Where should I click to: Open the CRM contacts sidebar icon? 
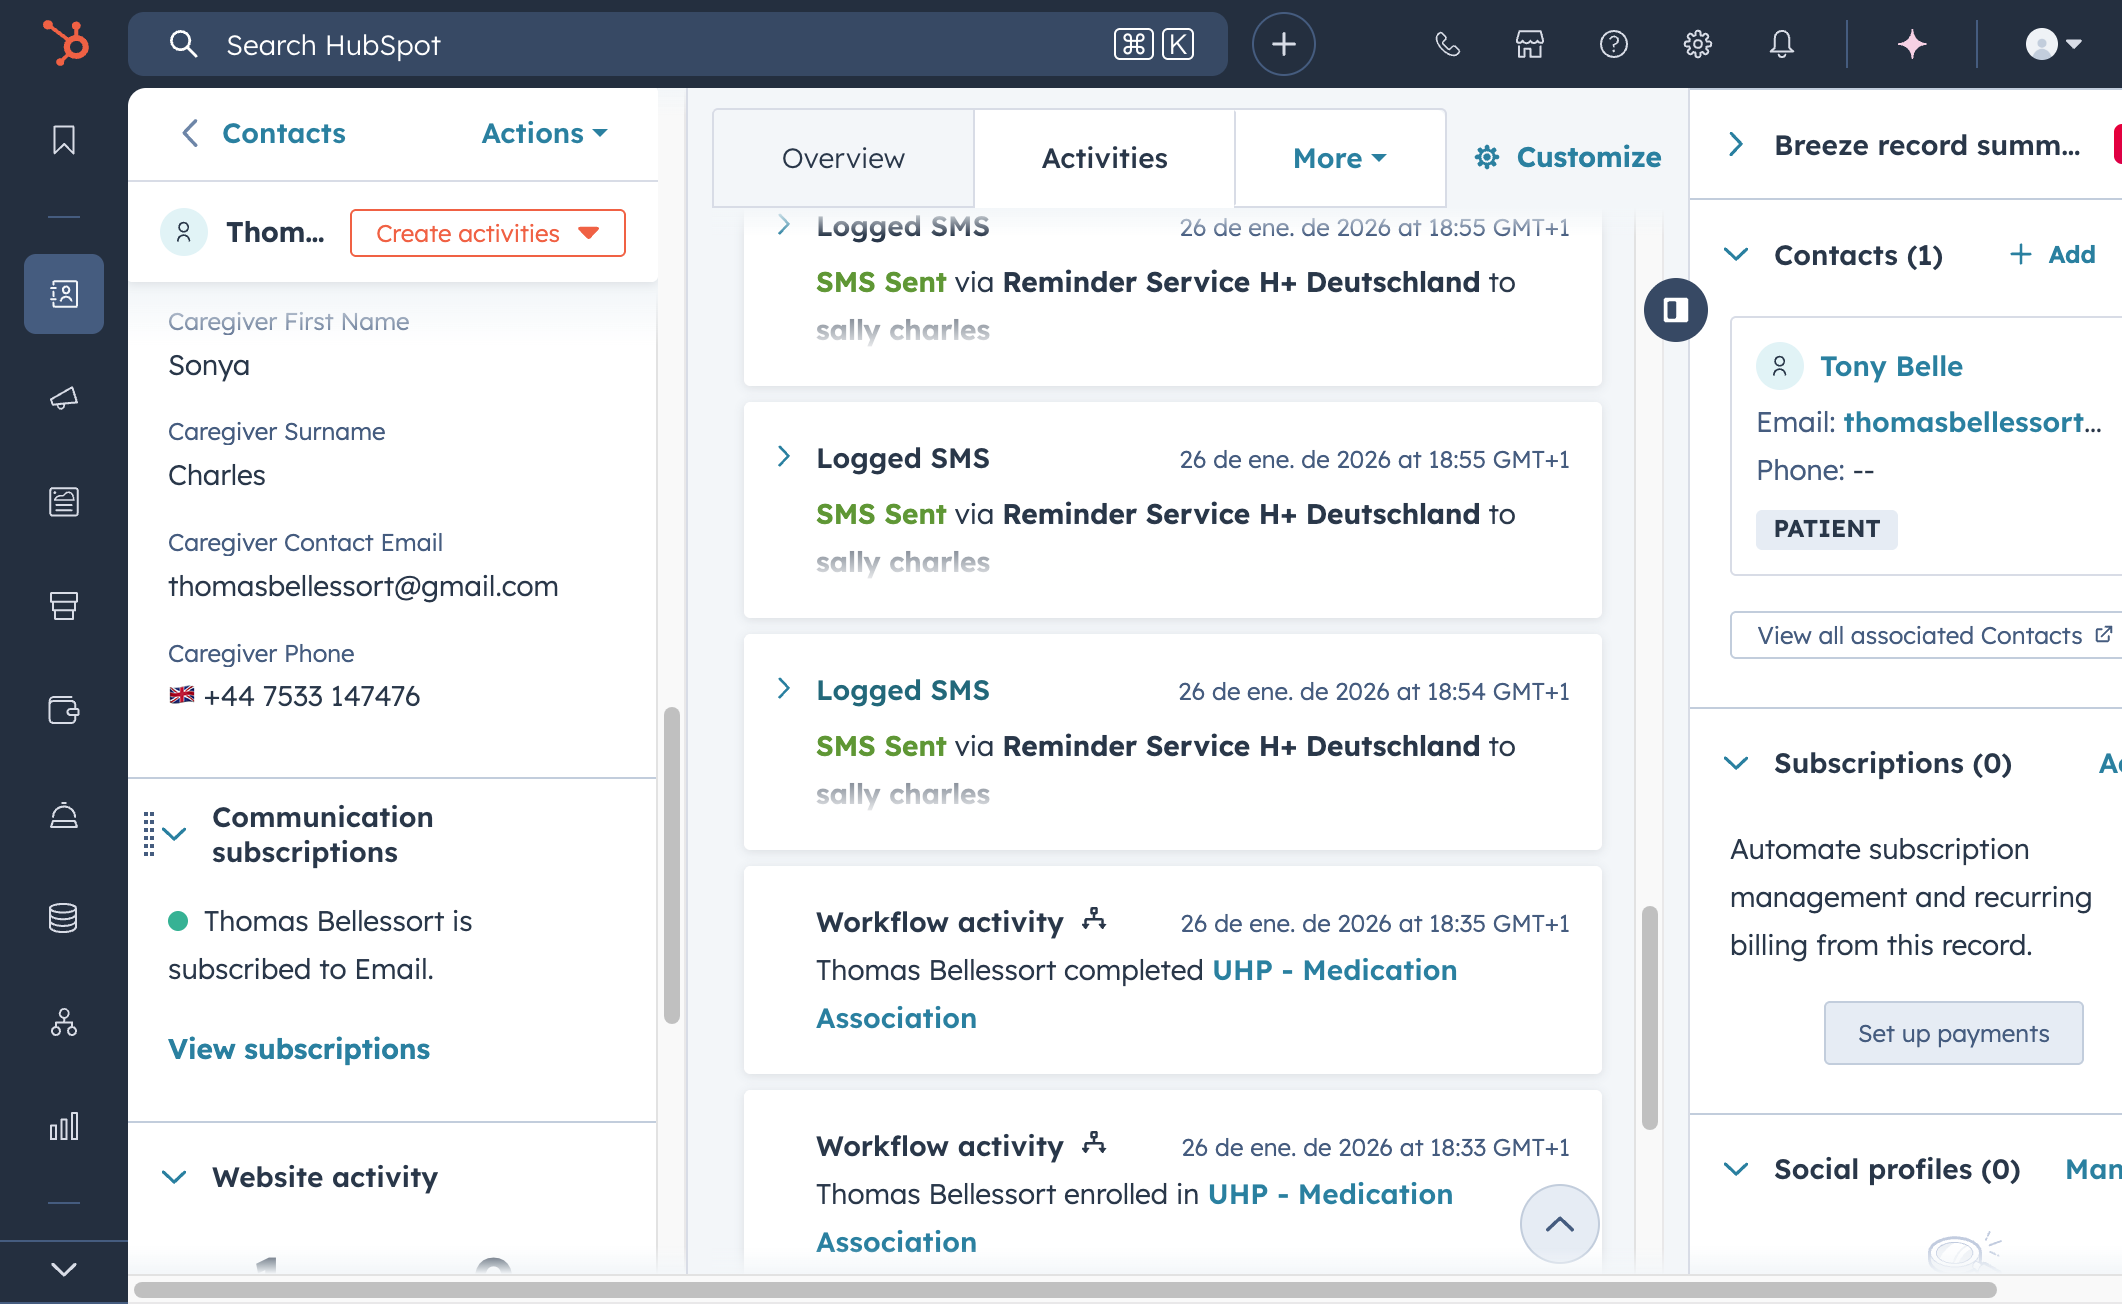[64, 294]
